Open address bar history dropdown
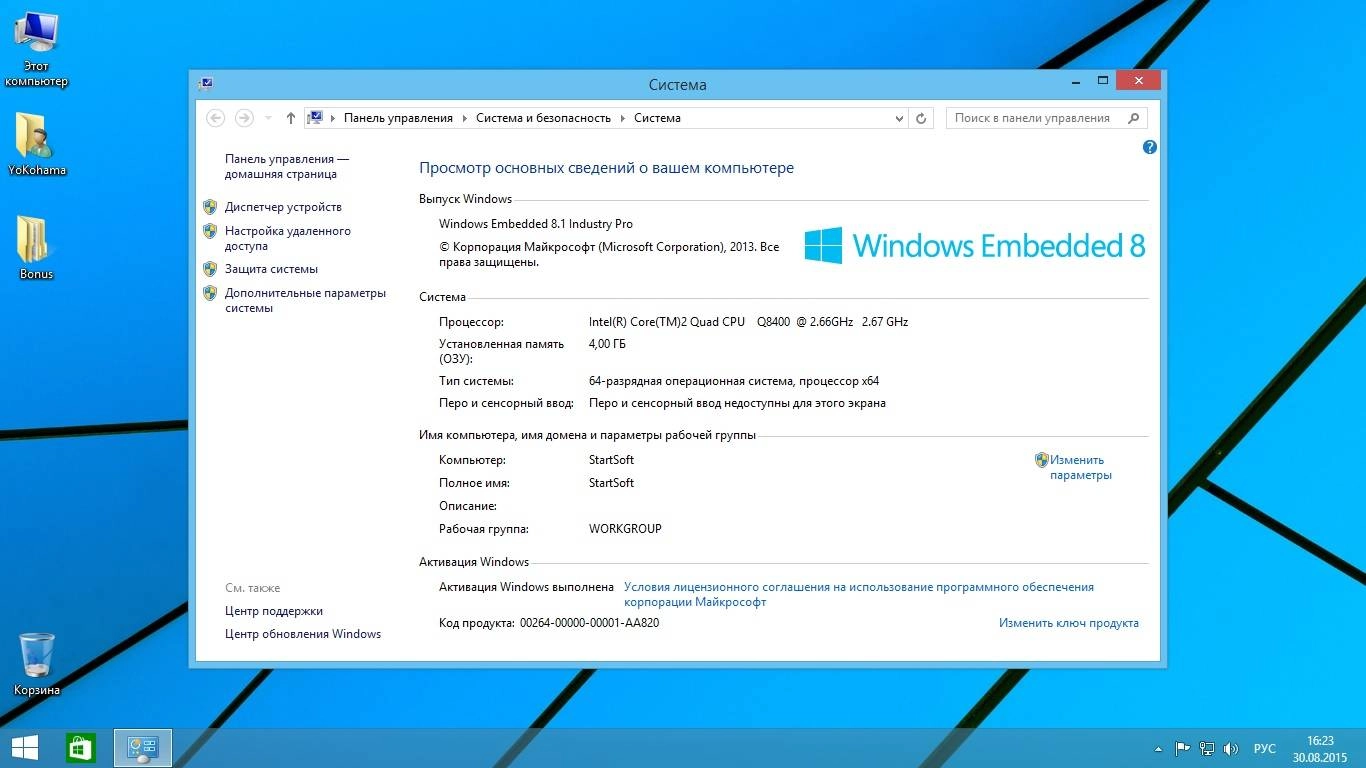 pos(899,118)
